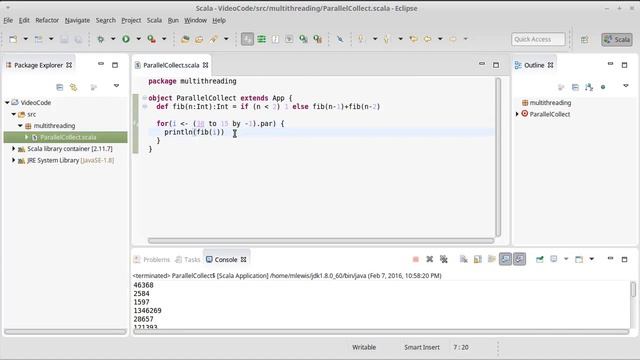
Task: Click the console vertical scrollbar
Action: [x=633, y=289]
